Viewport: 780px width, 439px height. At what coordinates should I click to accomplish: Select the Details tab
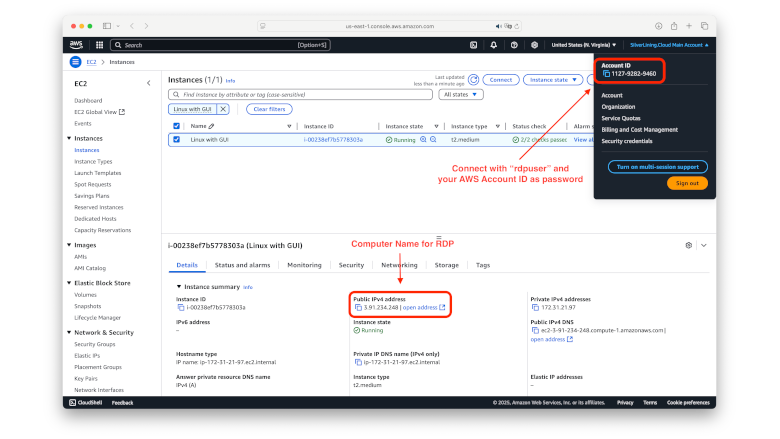coord(187,265)
